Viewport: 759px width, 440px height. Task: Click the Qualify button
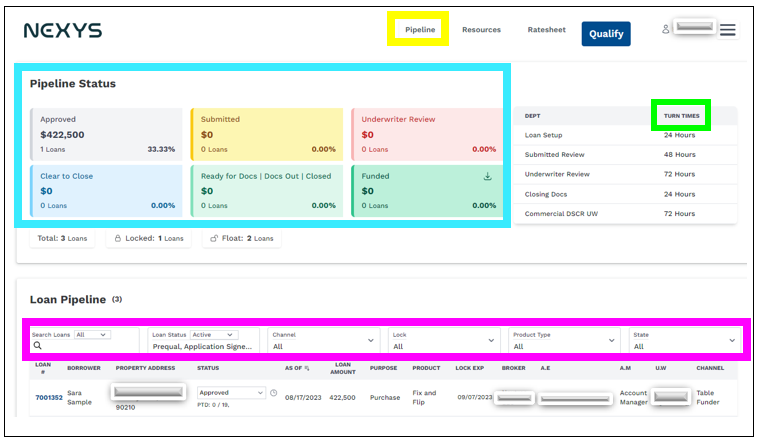pyautogui.click(x=606, y=33)
